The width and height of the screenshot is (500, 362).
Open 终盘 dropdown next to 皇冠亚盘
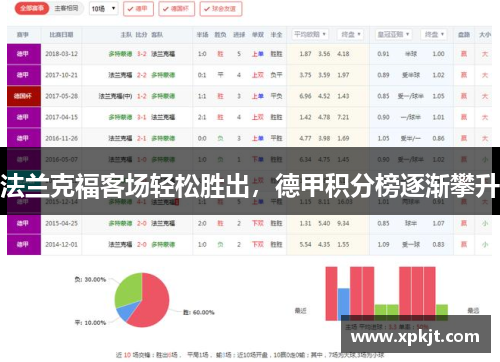[434, 34]
